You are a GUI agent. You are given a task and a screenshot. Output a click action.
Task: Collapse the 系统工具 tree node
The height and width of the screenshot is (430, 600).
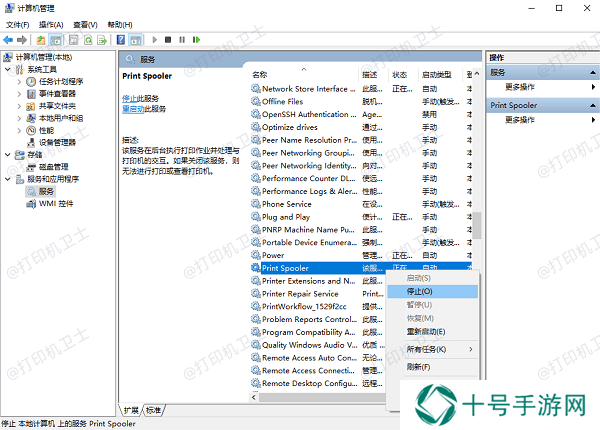pos(9,70)
